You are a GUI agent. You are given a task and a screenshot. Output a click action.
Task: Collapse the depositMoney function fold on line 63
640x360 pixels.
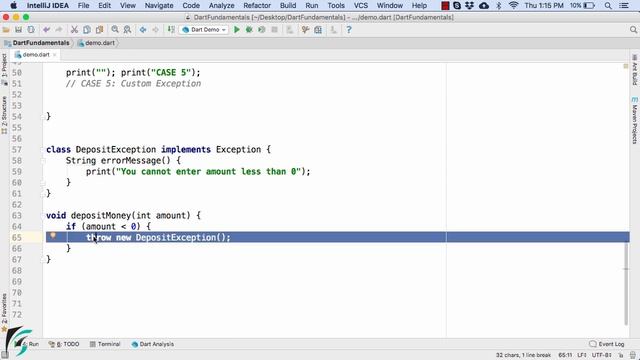pos(43,216)
